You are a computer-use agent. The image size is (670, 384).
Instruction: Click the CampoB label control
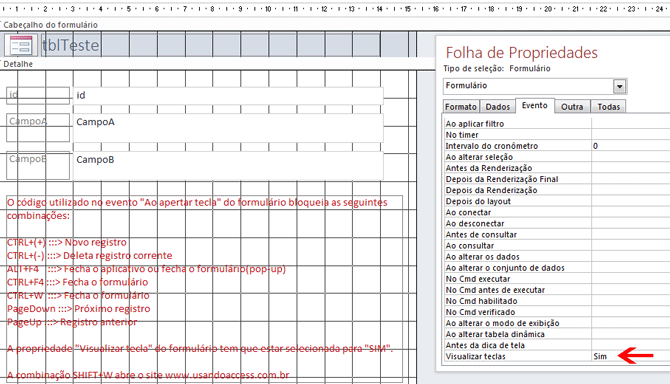38,165
